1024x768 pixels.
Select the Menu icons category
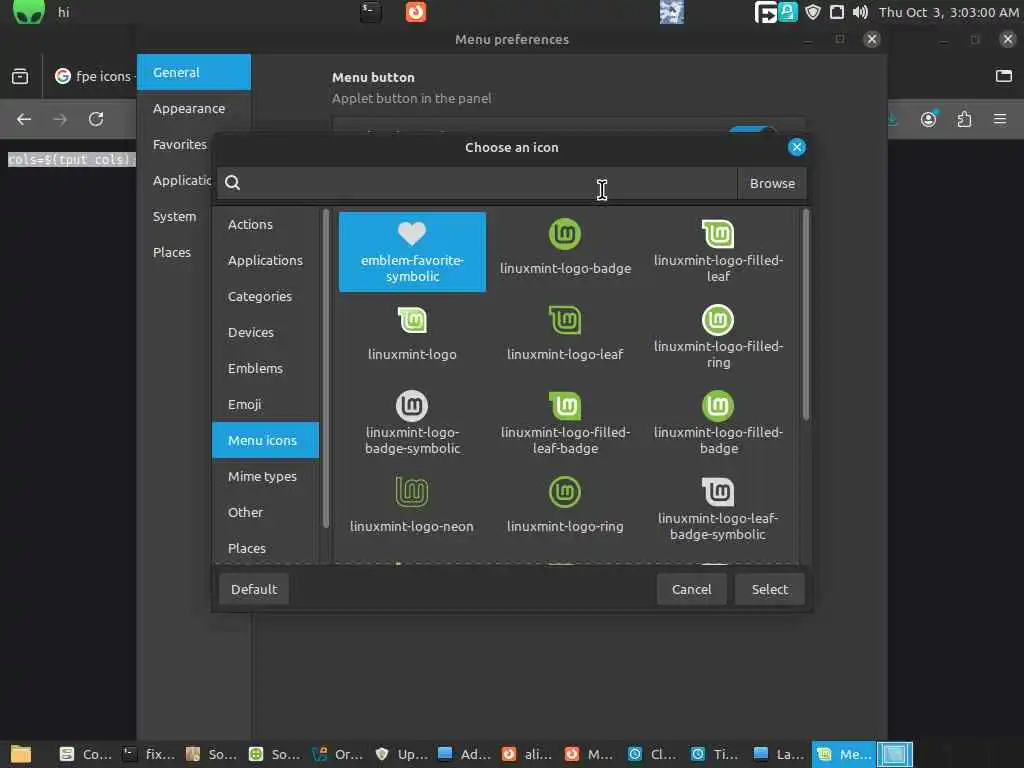(266, 440)
